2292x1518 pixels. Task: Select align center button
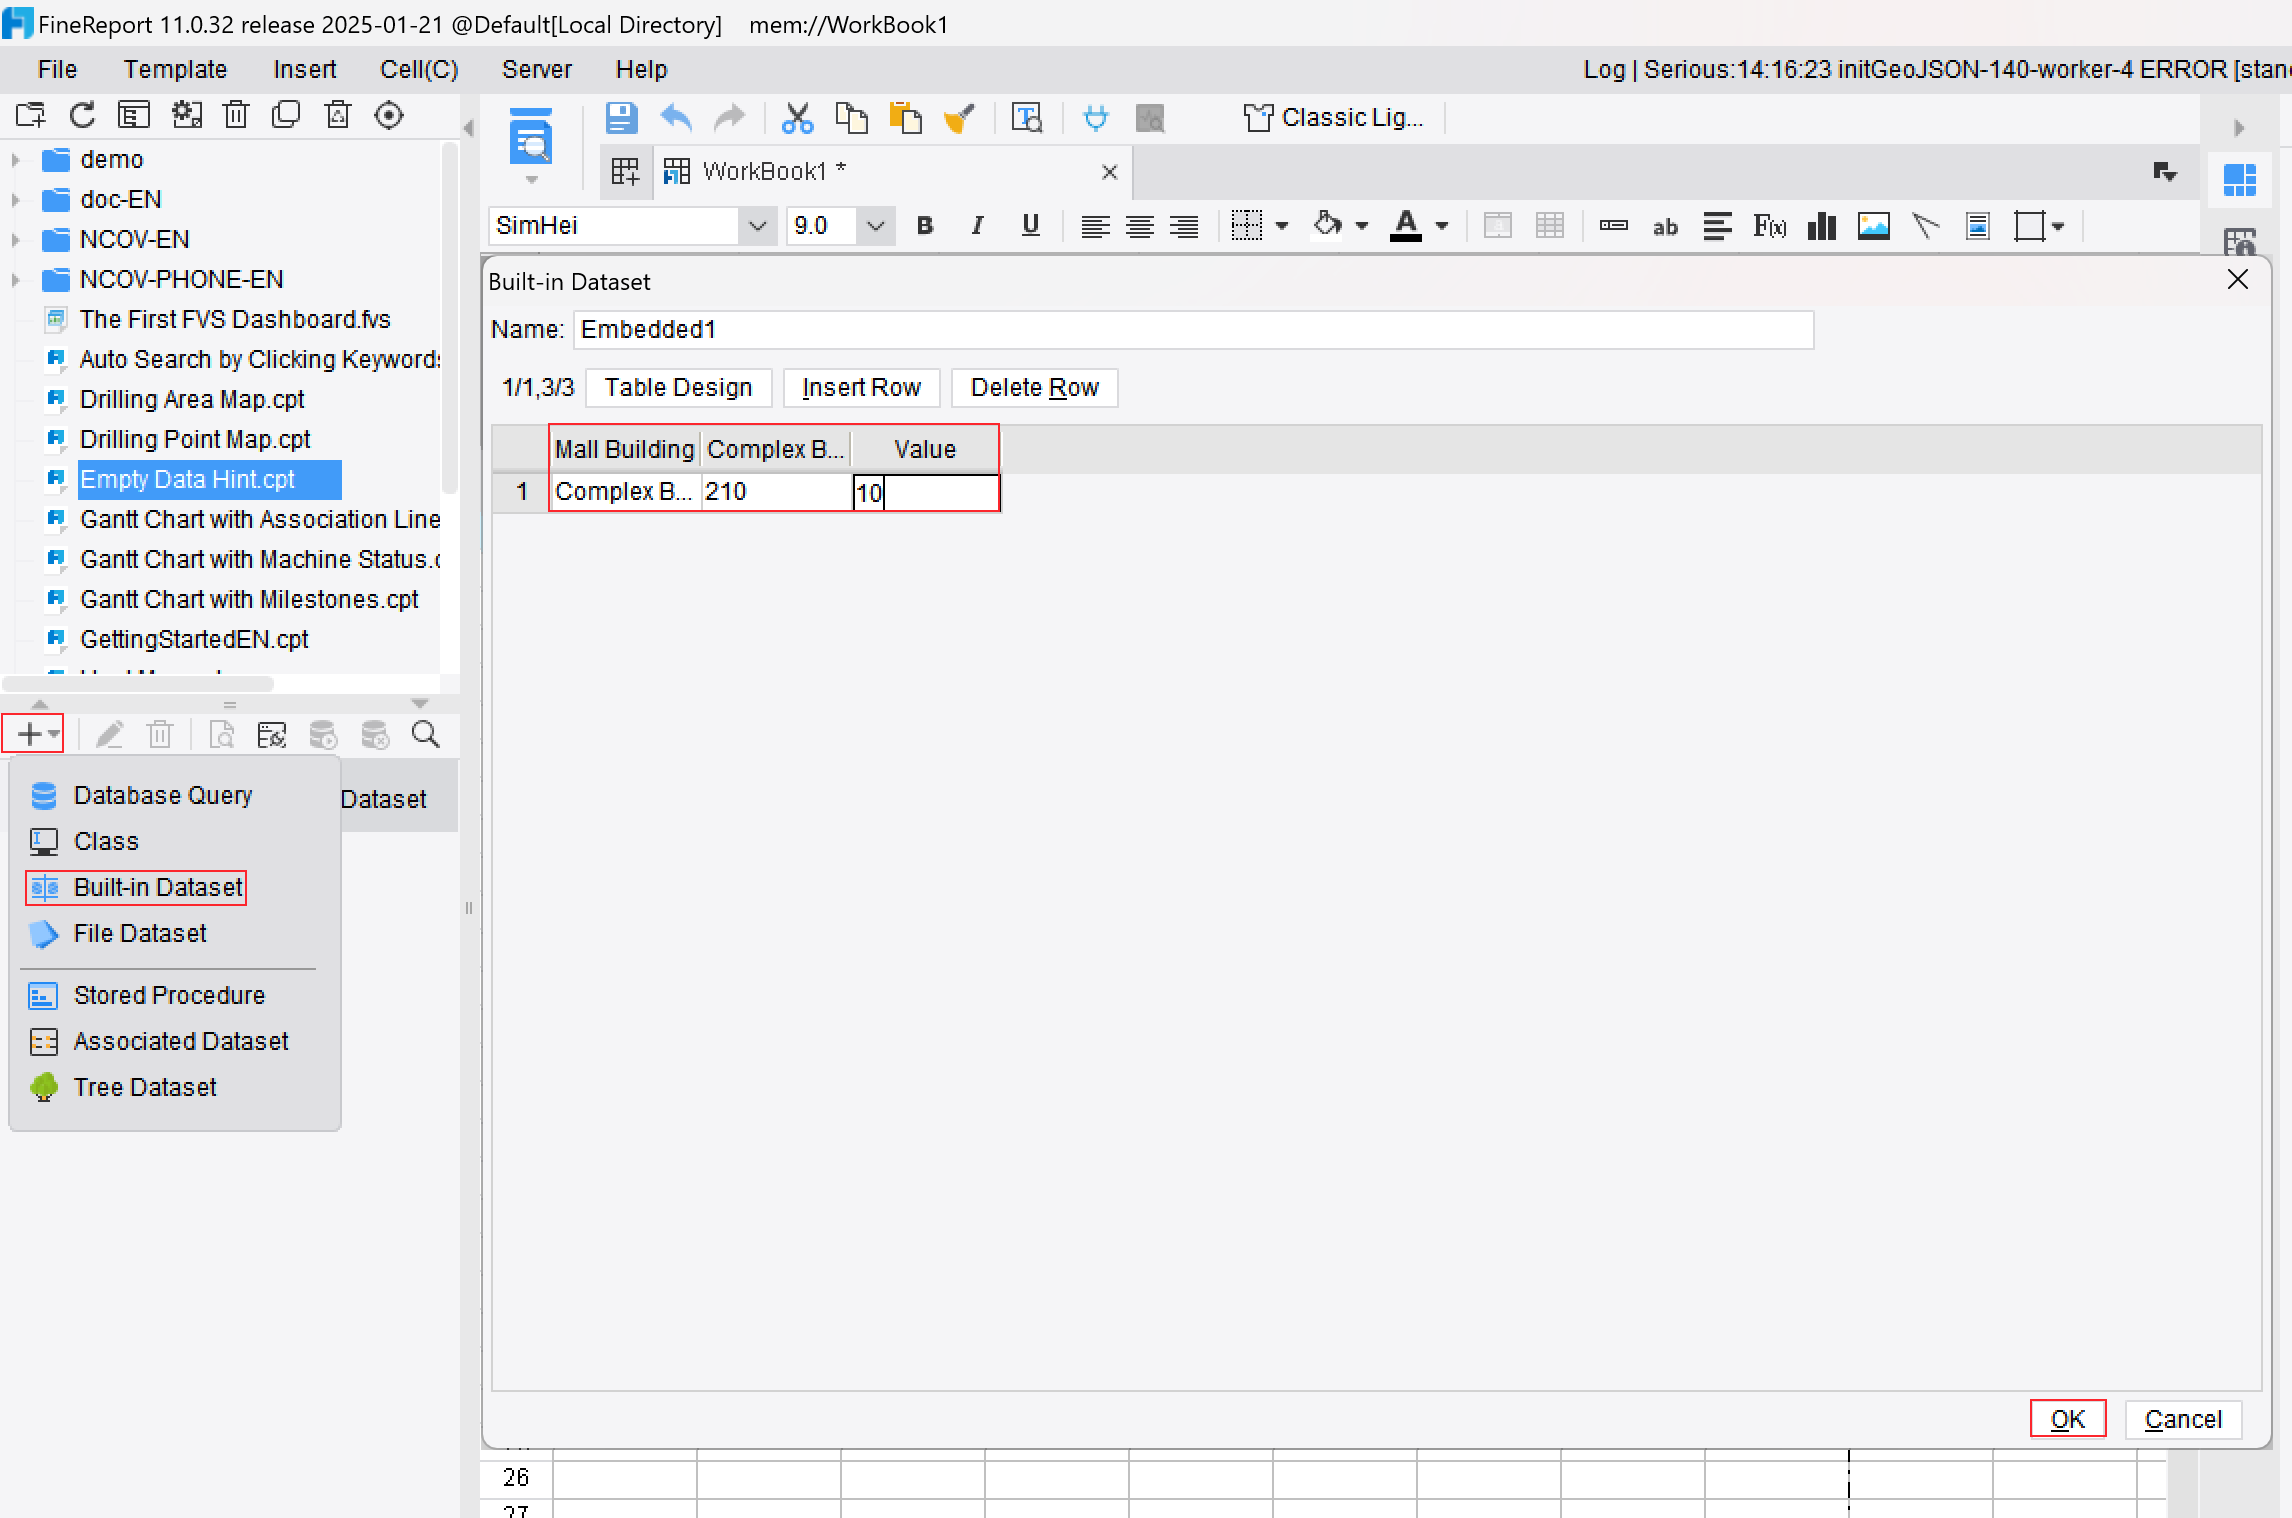[1140, 226]
